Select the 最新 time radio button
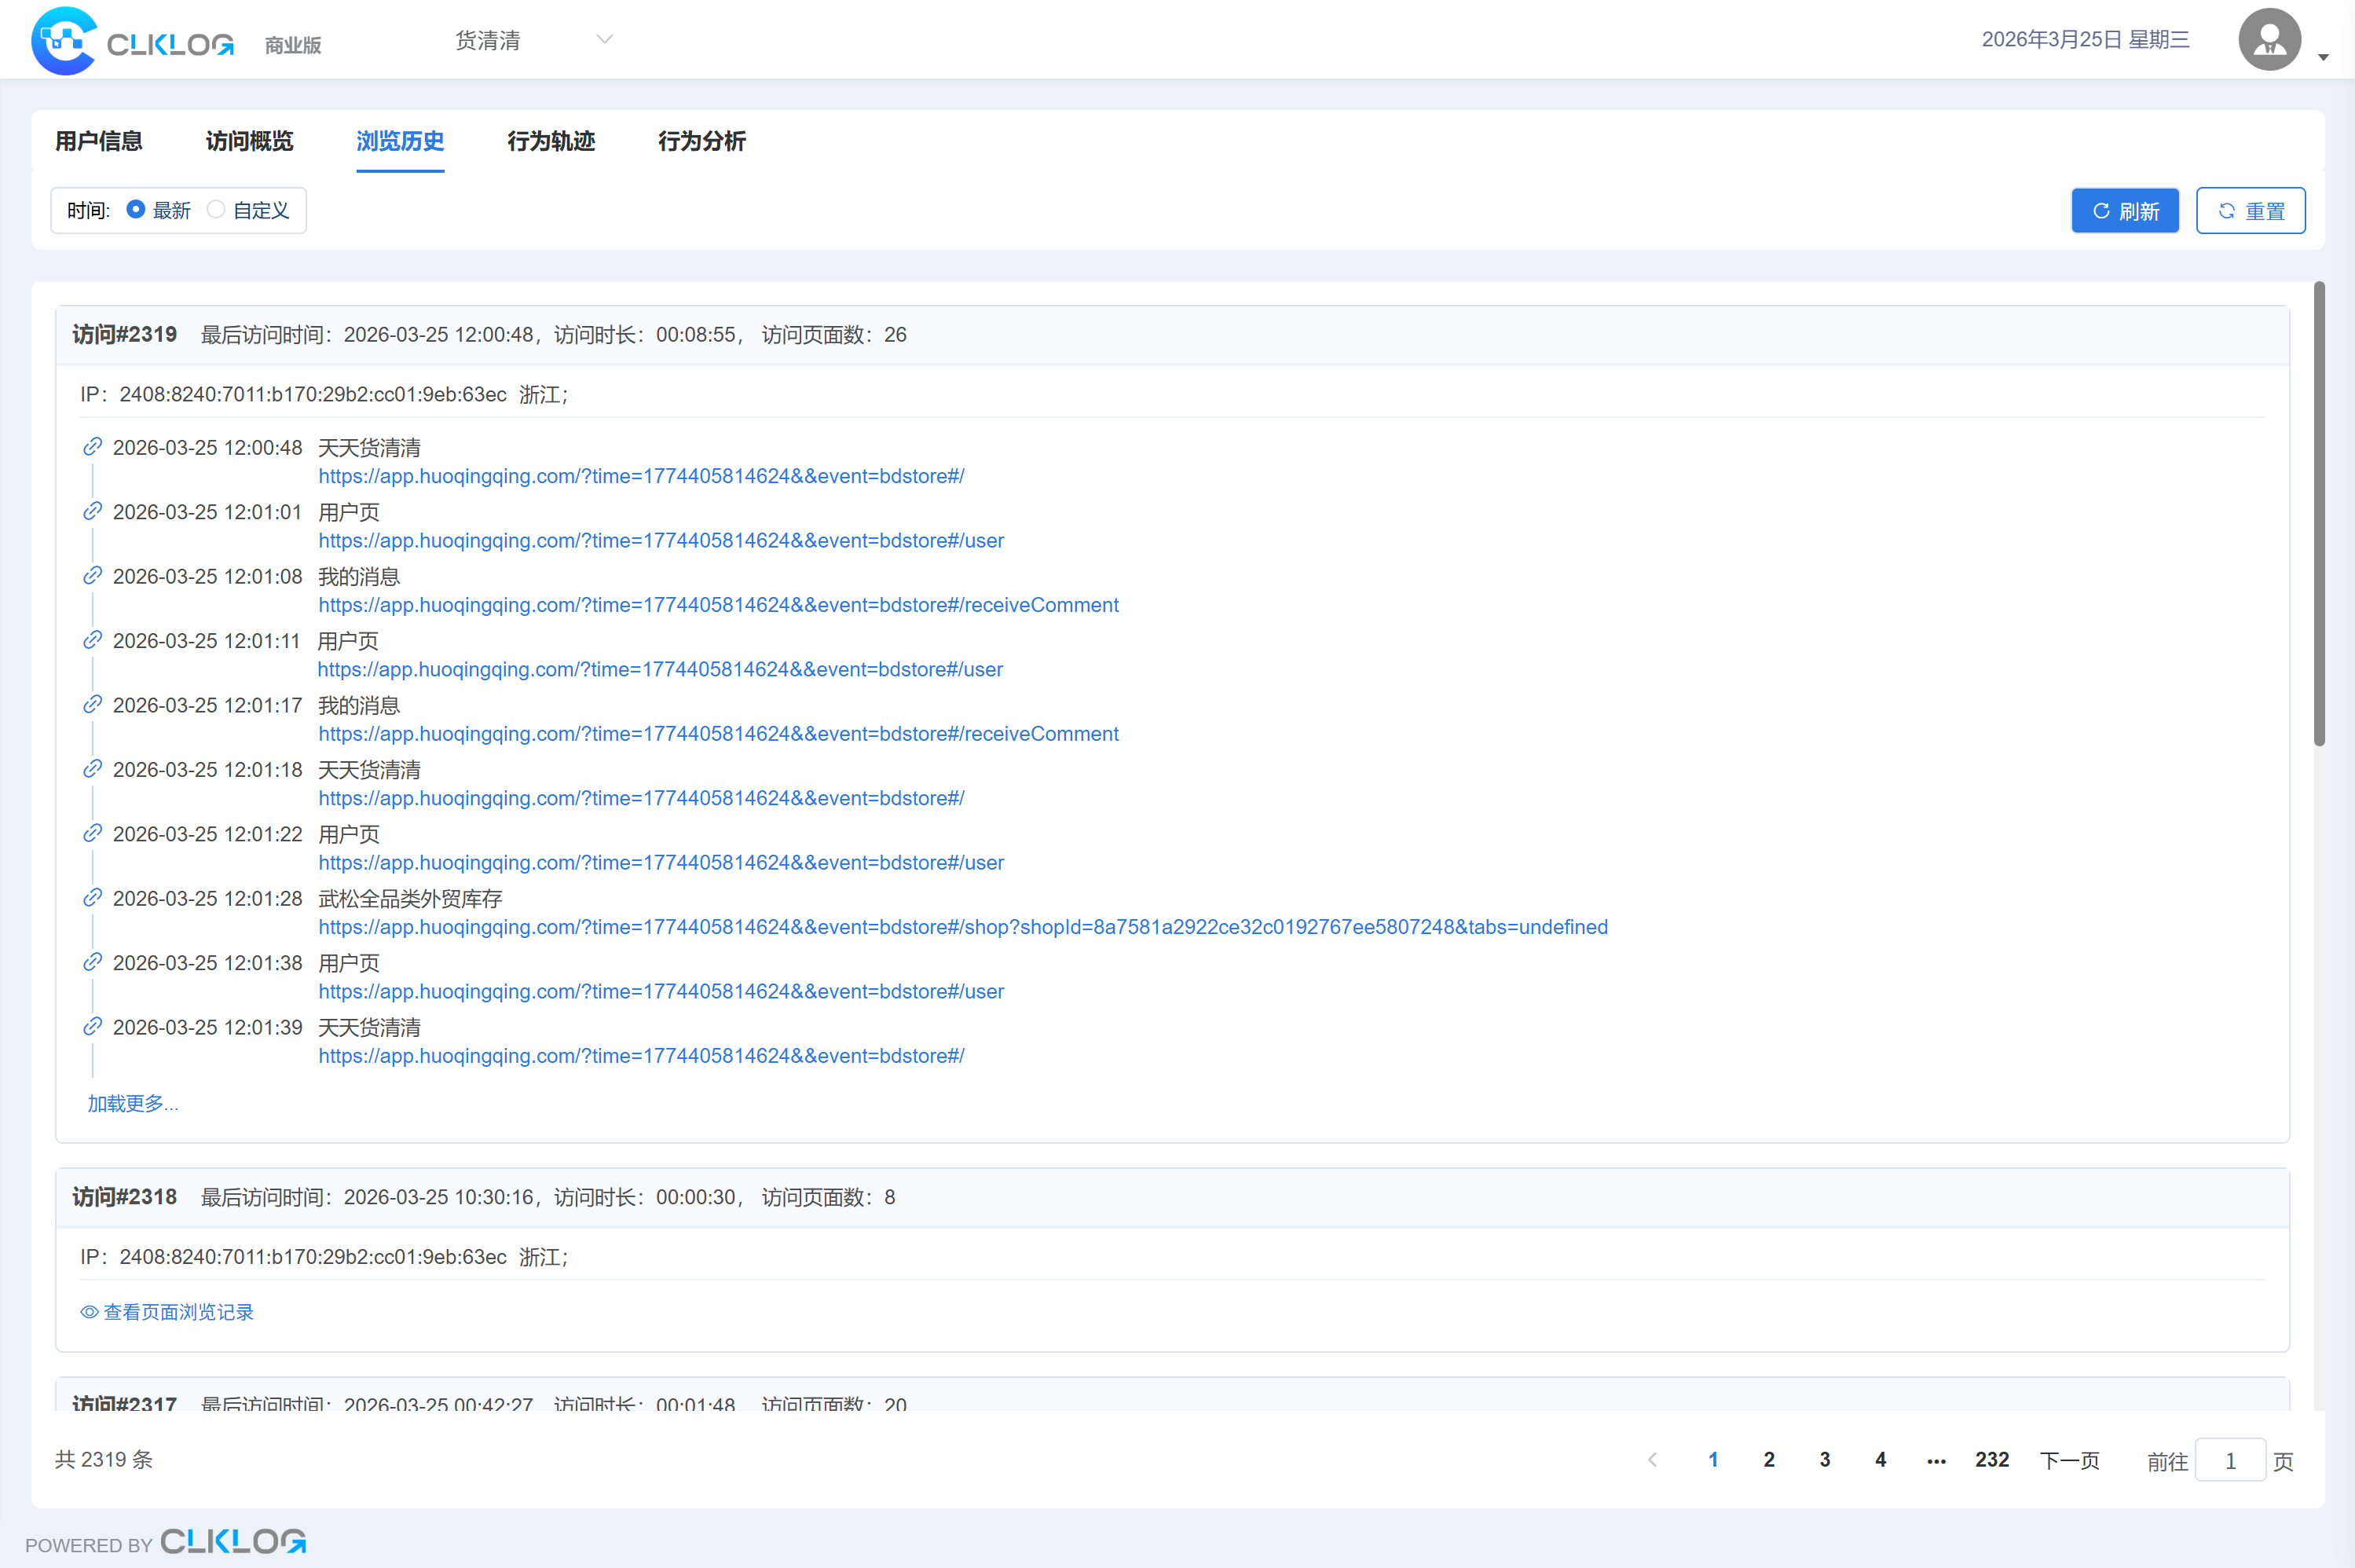The image size is (2355, 1568). (x=136, y=210)
